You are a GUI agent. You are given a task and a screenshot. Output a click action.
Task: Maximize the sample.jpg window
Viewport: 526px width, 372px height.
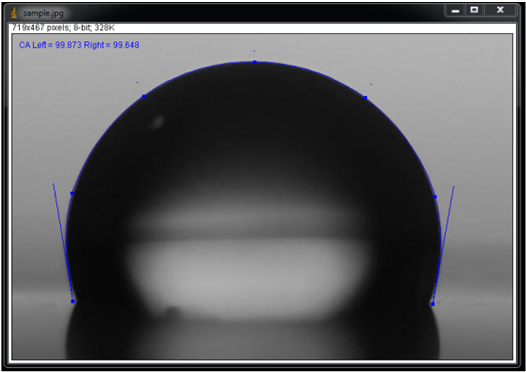click(474, 10)
